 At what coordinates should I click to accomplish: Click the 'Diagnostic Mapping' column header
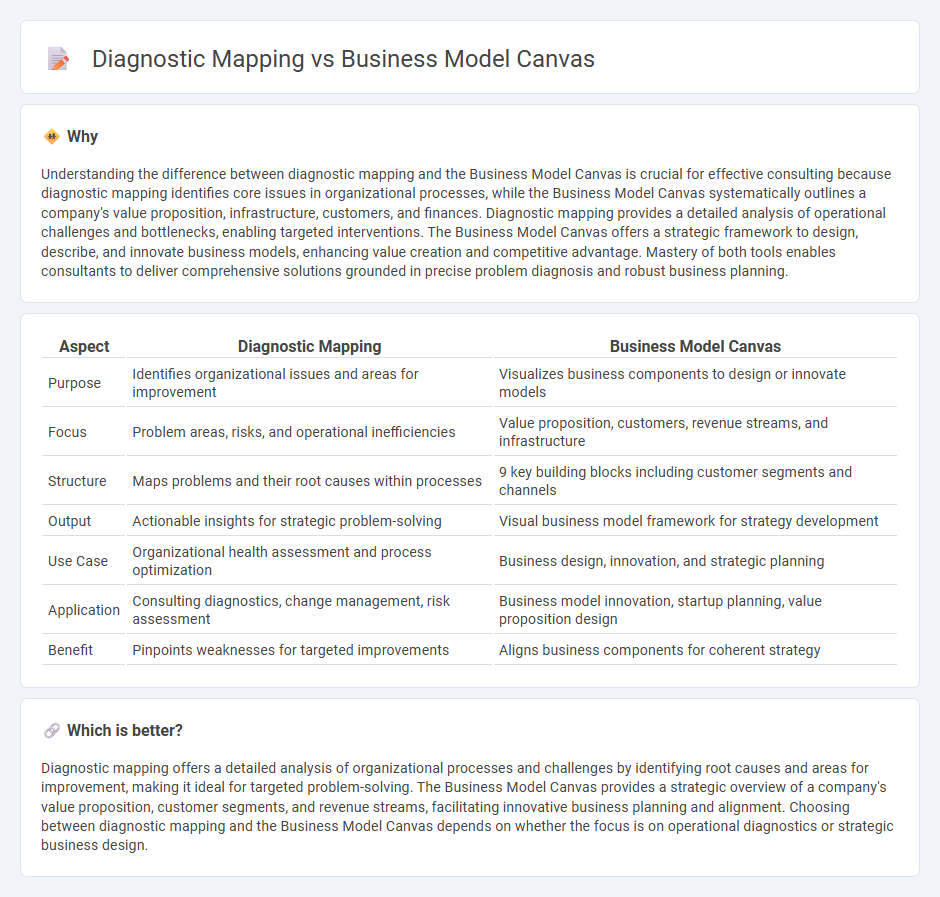click(x=309, y=347)
